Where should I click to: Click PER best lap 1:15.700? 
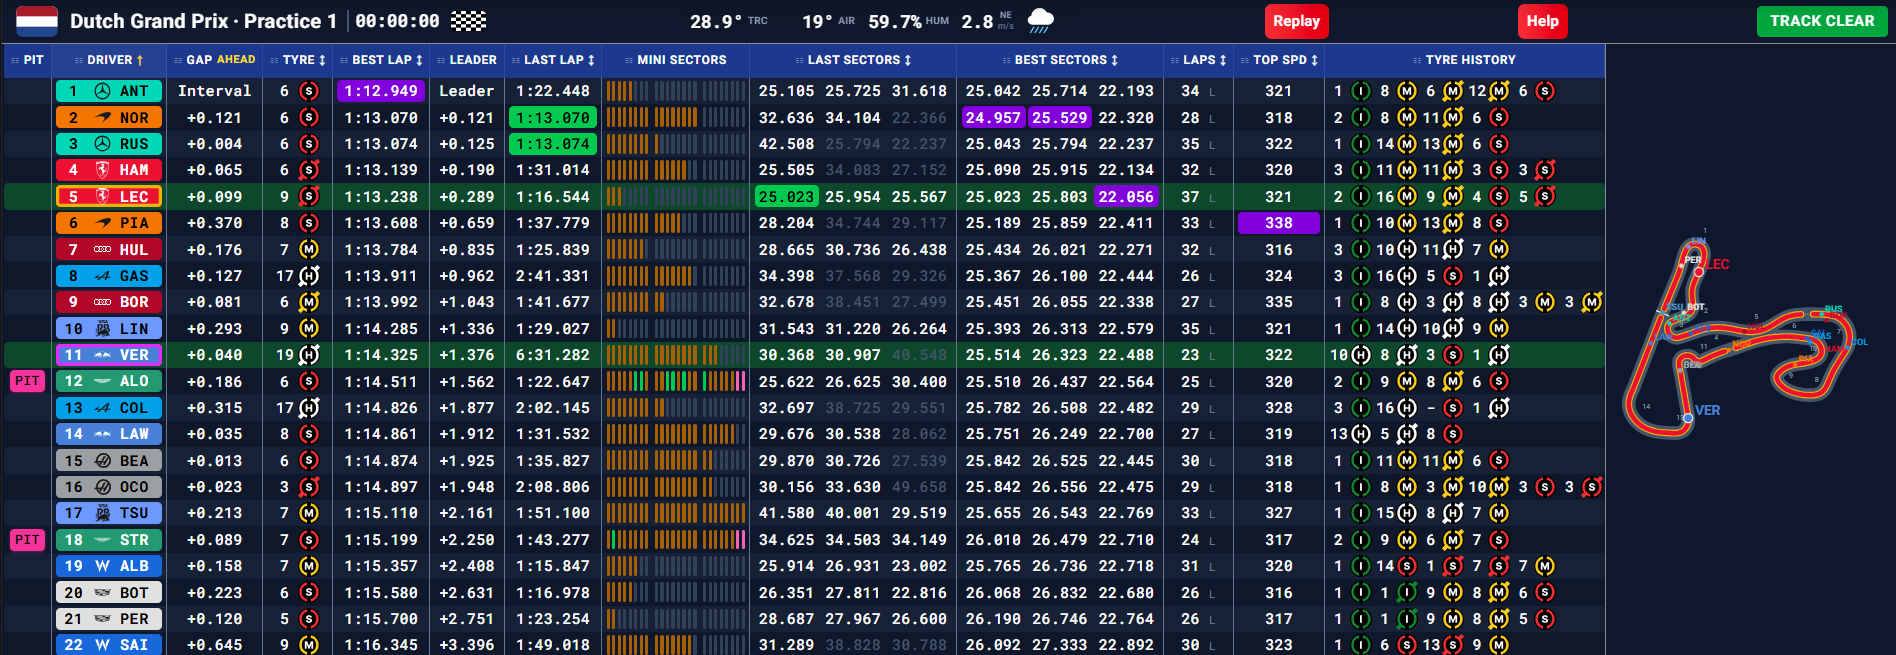click(x=381, y=619)
